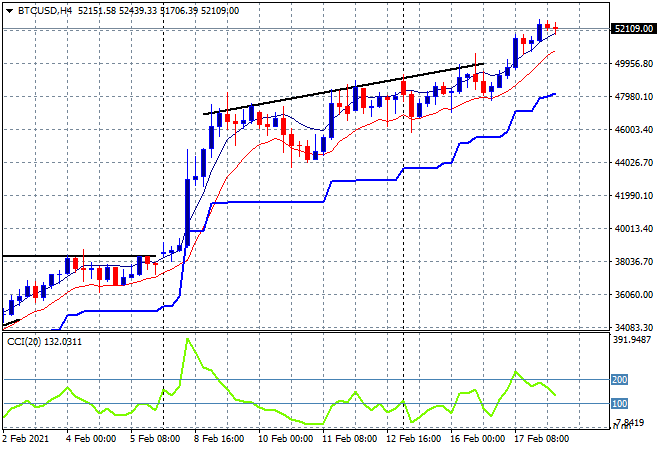
Task: Select the 46003.40 price axis label
Action: (x=633, y=129)
